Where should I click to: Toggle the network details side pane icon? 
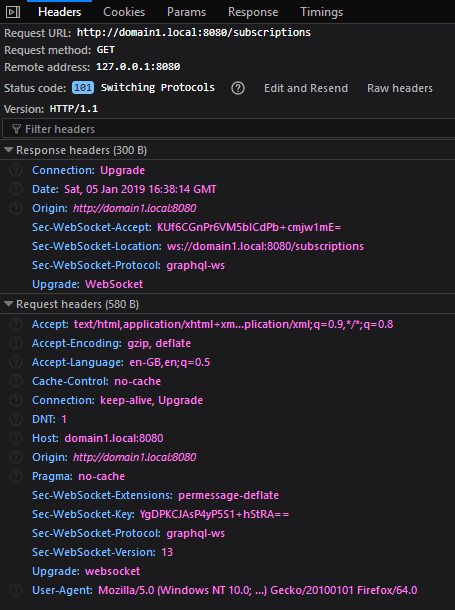click(x=12, y=12)
